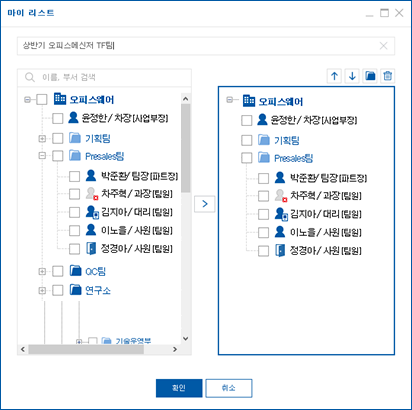
Task: Collapse 오피스웨어 node in right panel
Action: coord(229,100)
